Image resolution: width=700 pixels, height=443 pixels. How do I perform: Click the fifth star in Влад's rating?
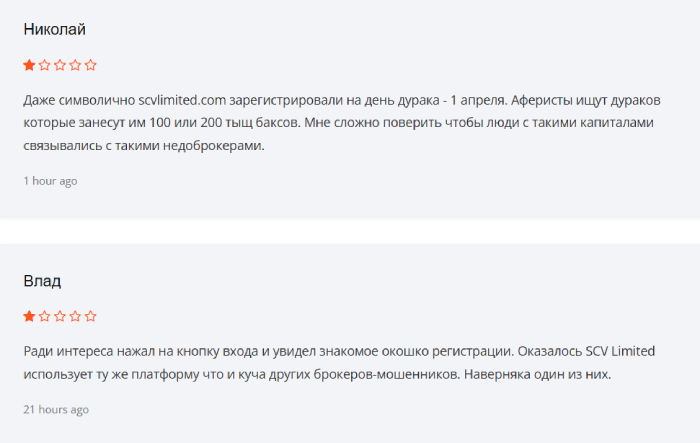(91, 316)
